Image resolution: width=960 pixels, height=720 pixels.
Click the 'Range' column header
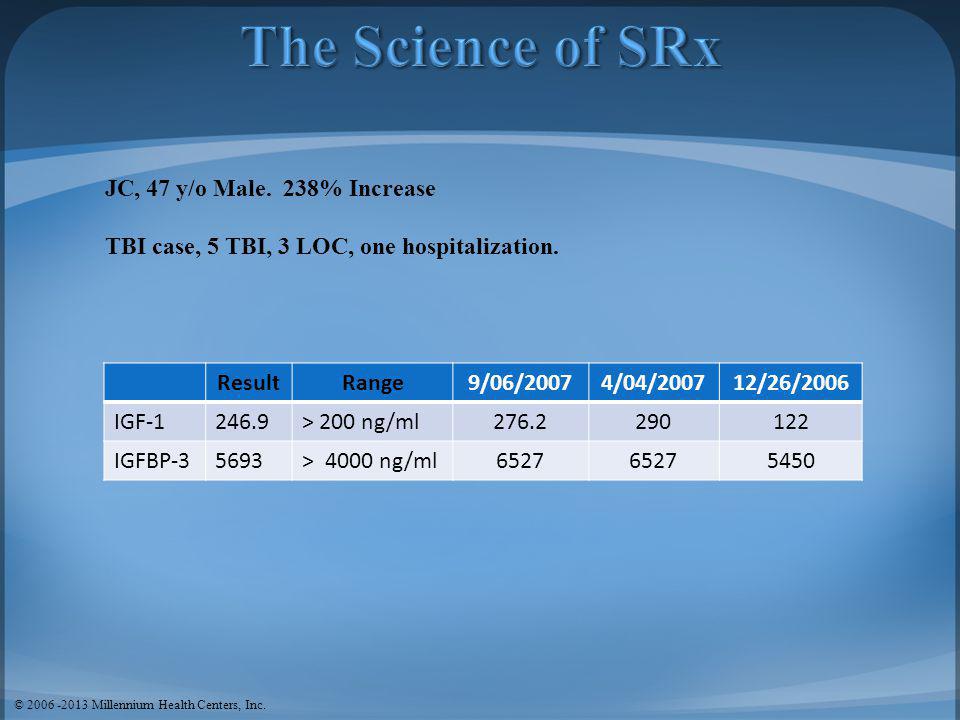click(372, 382)
